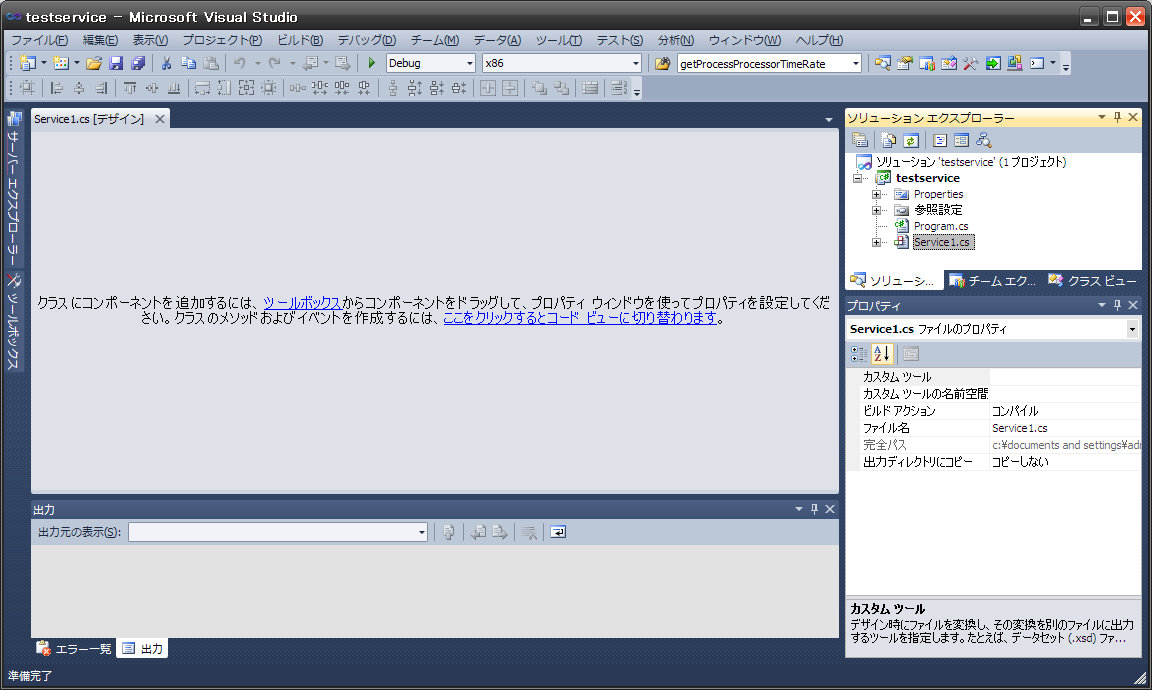The width and height of the screenshot is (1152, 690).
Task: Click the Paste clipboard icon
Action: click(211, 63)
